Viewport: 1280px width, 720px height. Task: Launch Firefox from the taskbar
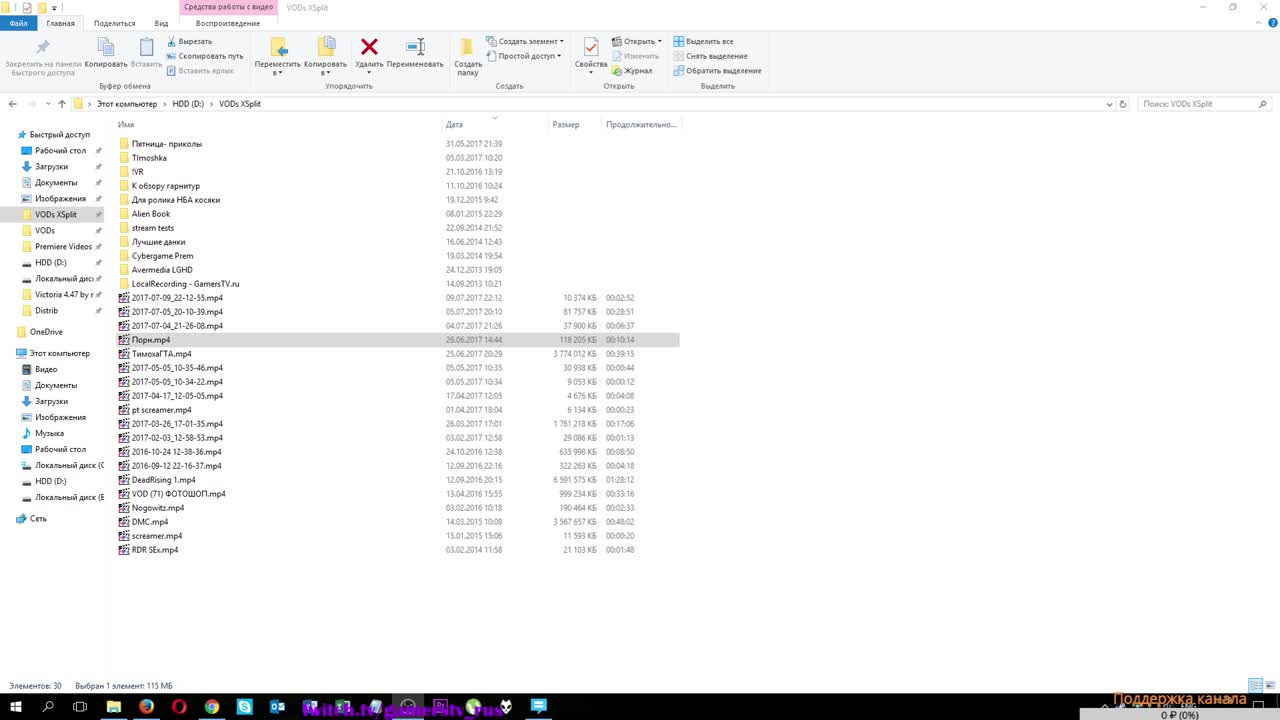[x=147, y=707]
